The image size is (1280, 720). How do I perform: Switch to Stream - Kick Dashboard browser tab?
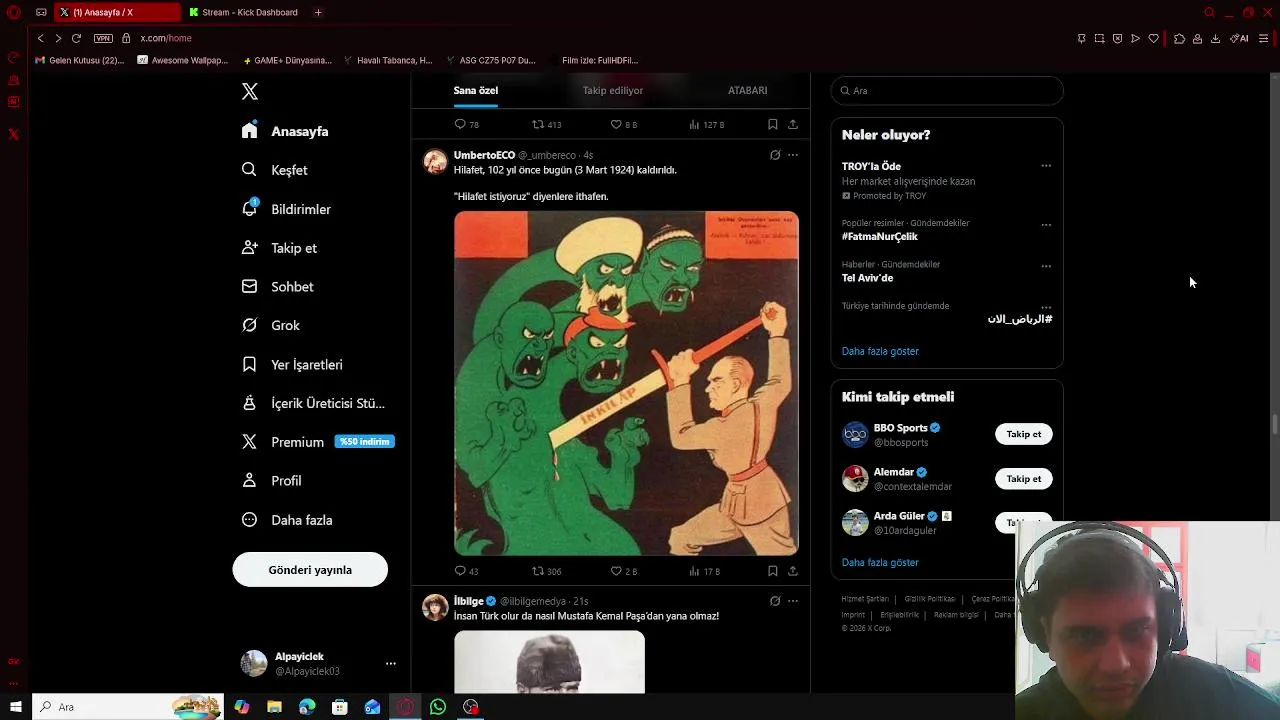point(242,12)
